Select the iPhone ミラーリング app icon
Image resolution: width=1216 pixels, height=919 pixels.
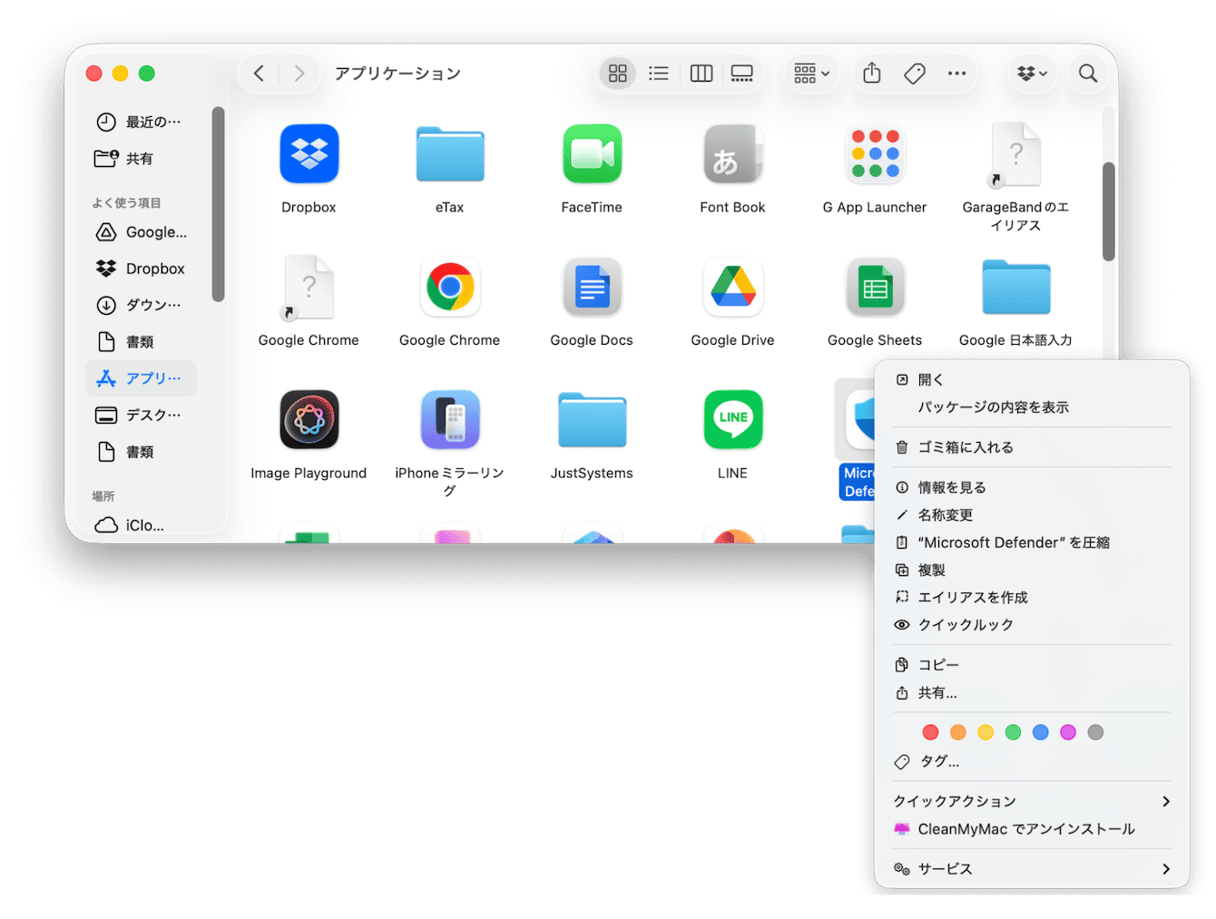click(x=450, y=420)
